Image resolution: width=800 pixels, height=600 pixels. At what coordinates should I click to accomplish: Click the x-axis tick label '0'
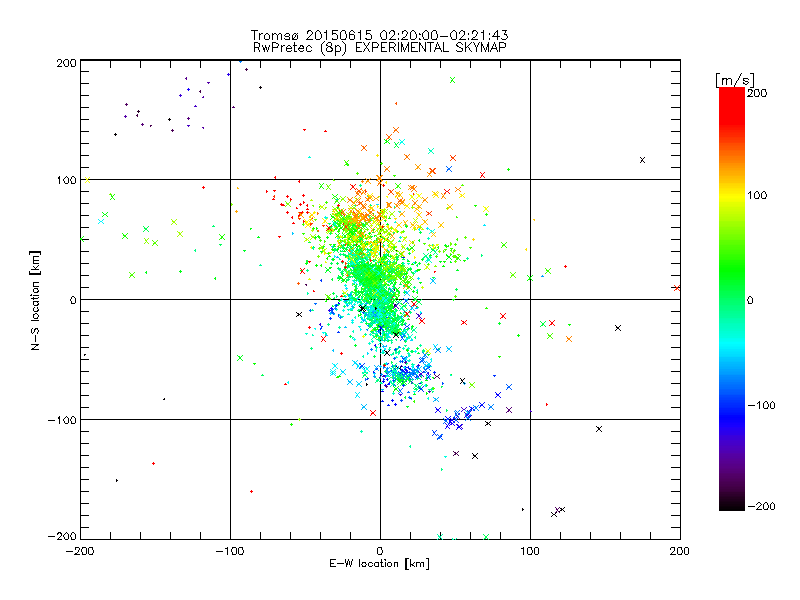380,551
